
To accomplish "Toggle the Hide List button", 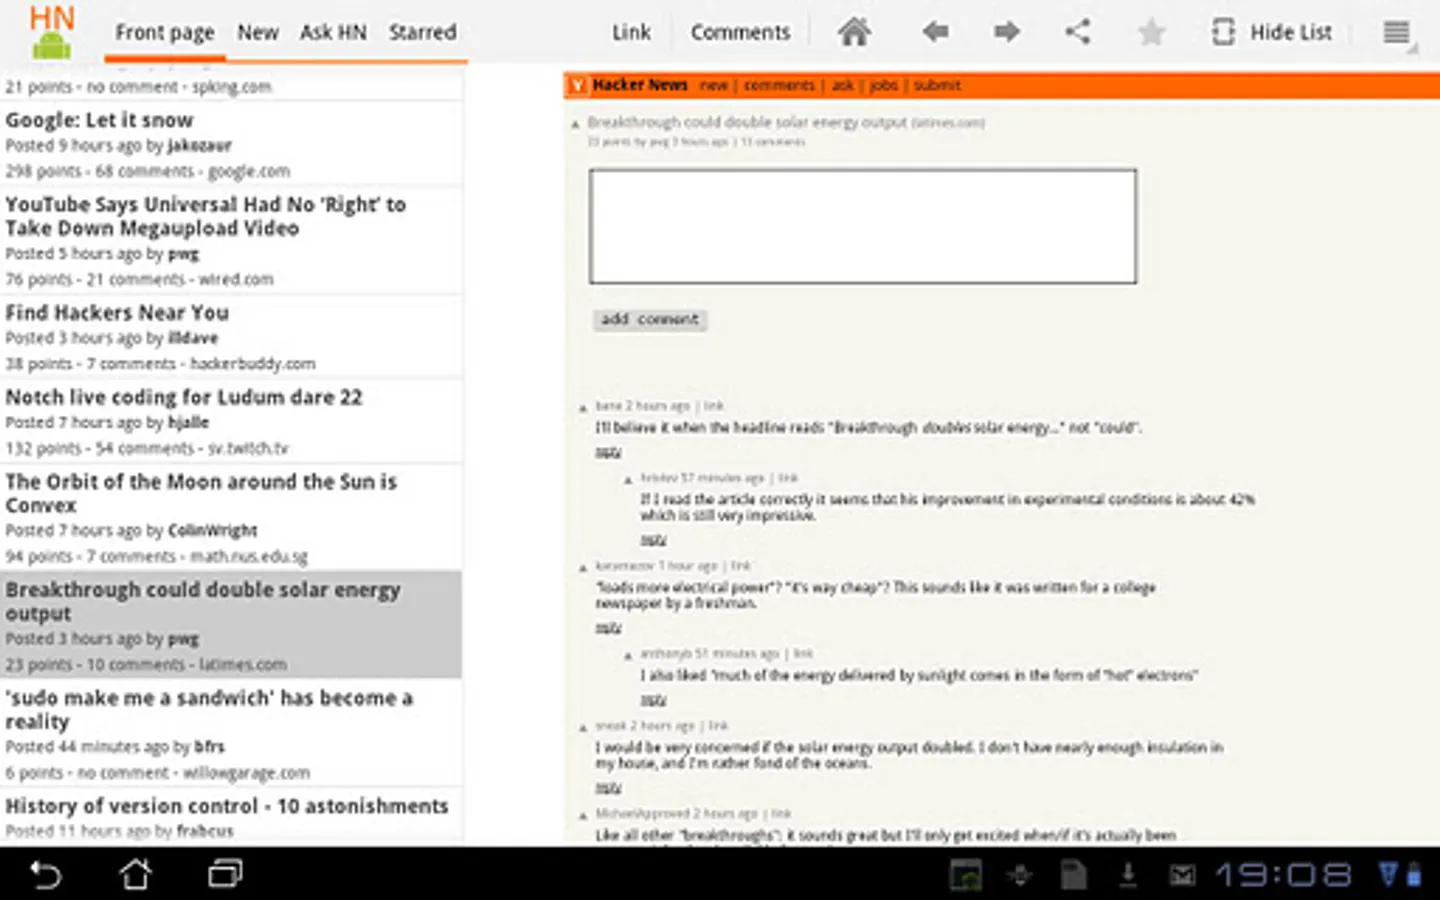I will click(1272, 32).
